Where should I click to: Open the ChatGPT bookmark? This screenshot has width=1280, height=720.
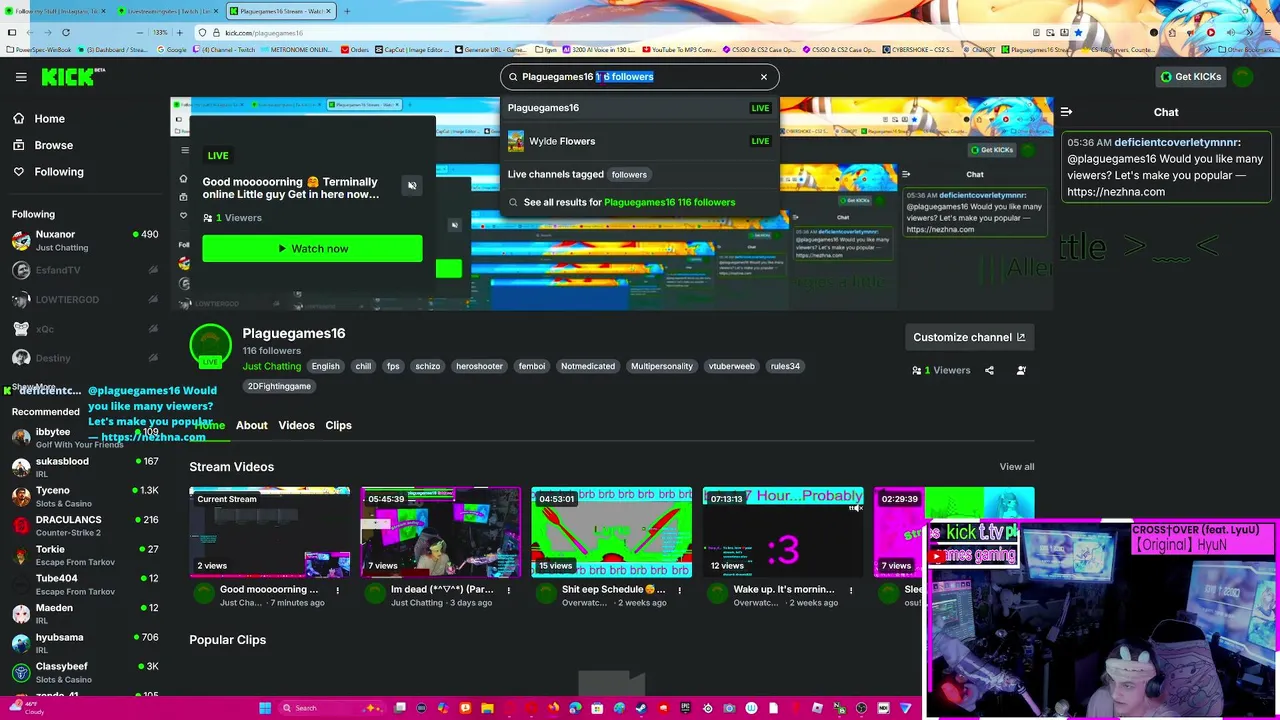(981, 49)
